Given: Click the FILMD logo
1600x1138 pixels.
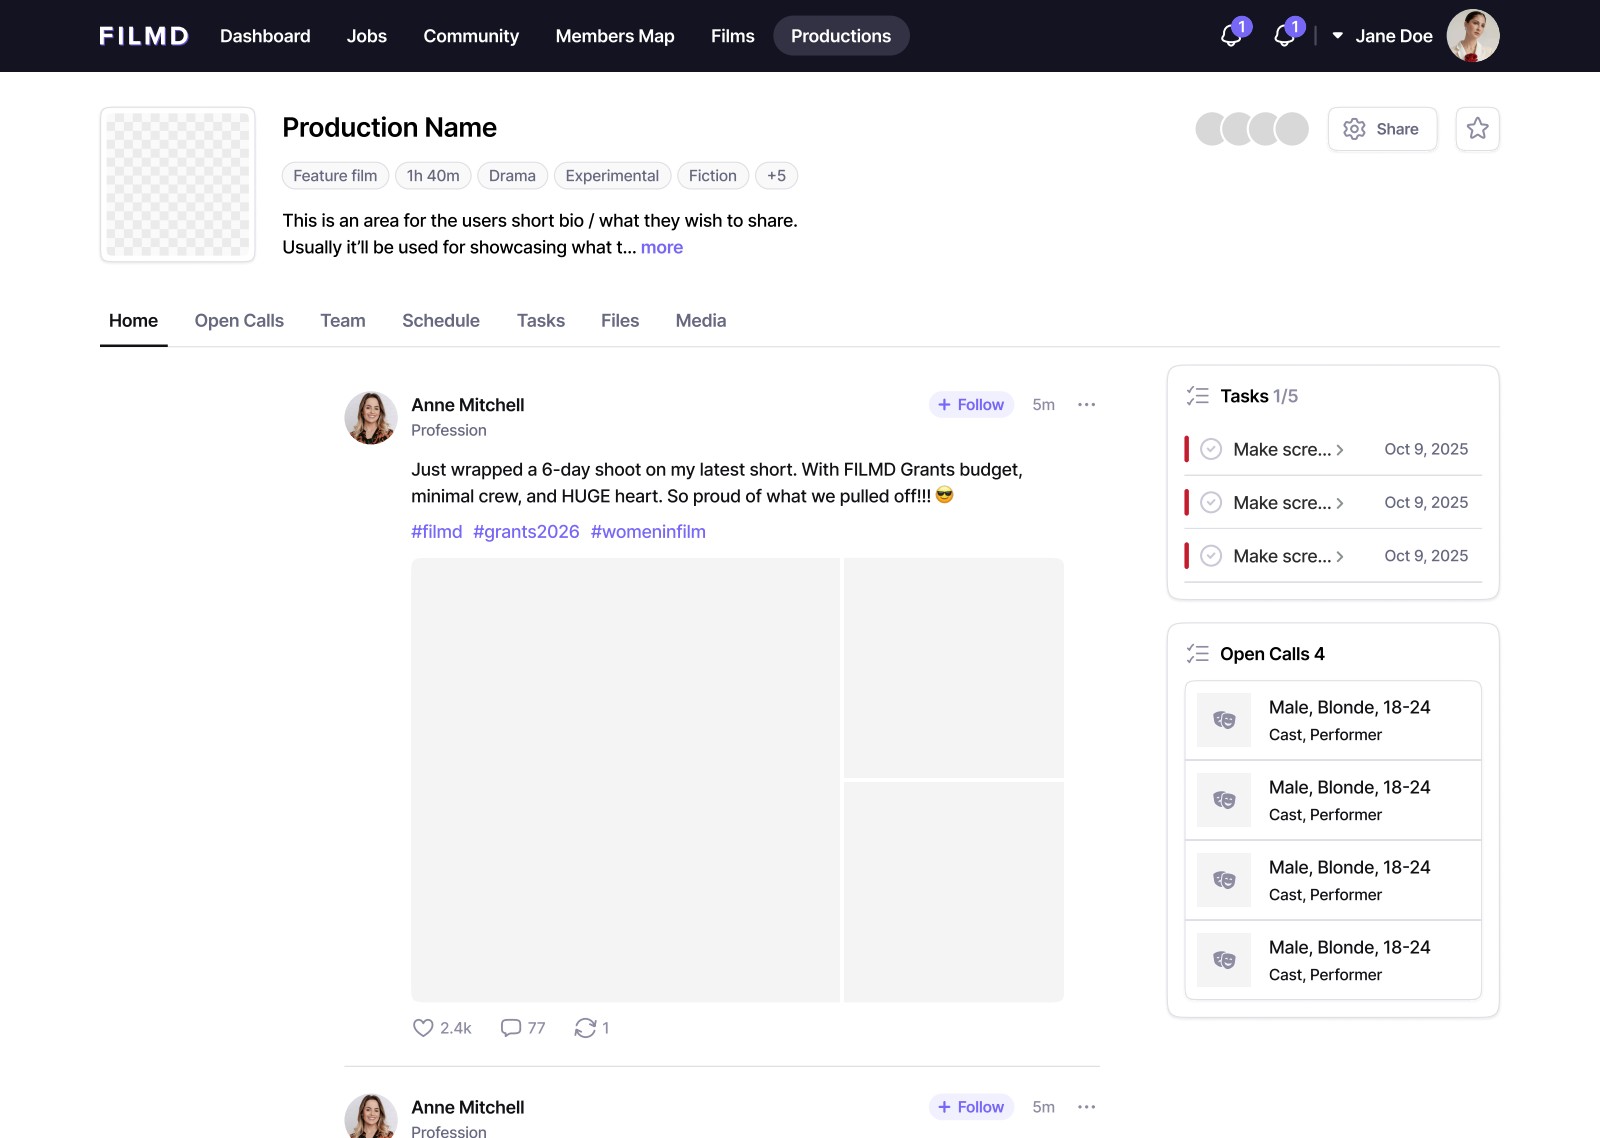Looking at the screenshot, I should click(144, 36).
